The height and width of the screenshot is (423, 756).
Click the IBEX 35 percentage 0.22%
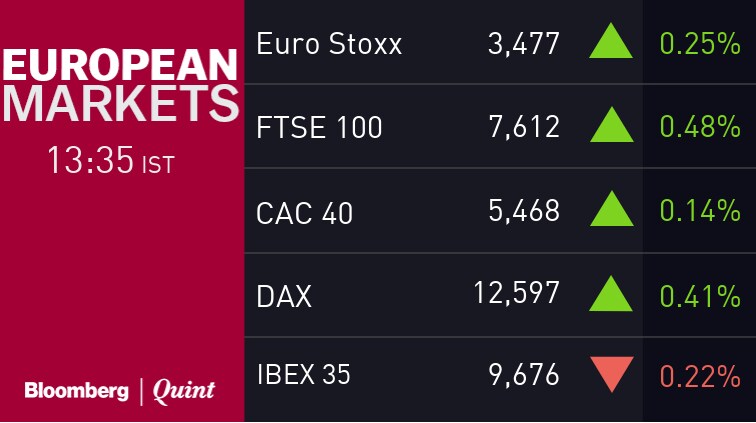700,376
